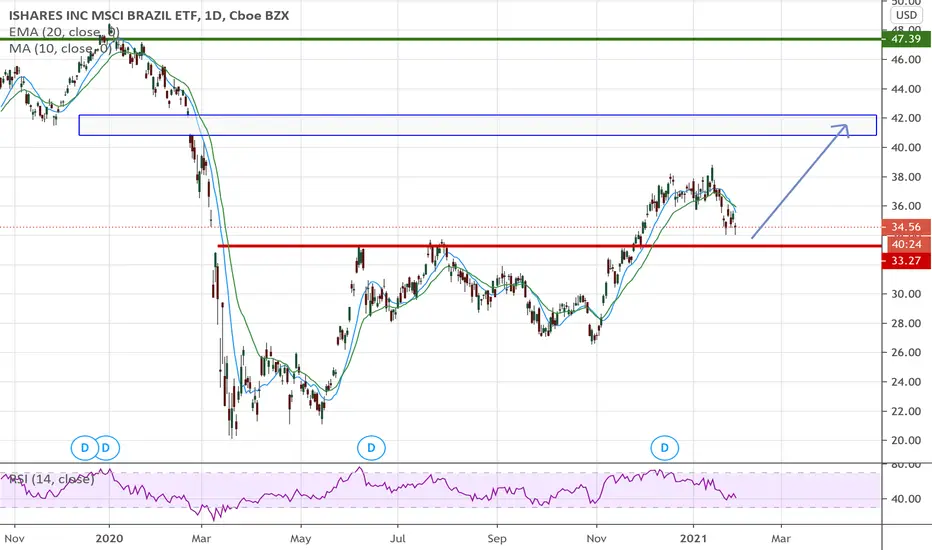932x550 pixels.
Task: Click the RSI pane 40.00 scale value
Action: point(906,499)
